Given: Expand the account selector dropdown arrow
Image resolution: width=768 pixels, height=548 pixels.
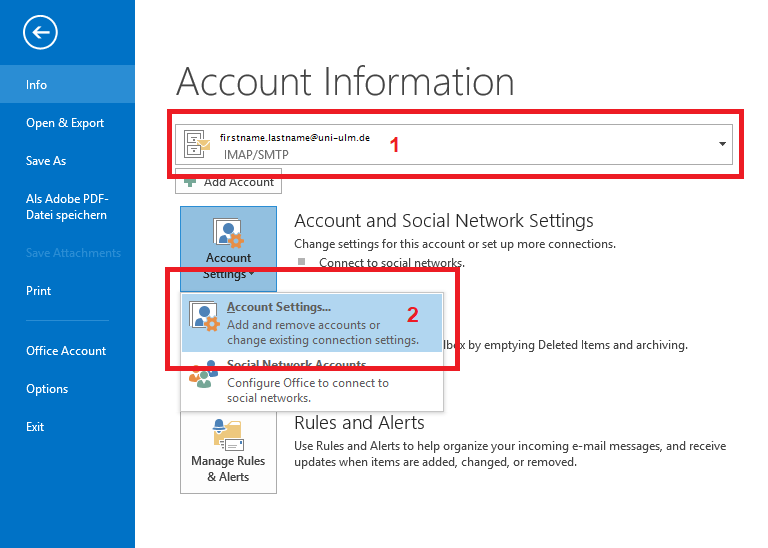Looking at the screenshot, I should (722, 144).
